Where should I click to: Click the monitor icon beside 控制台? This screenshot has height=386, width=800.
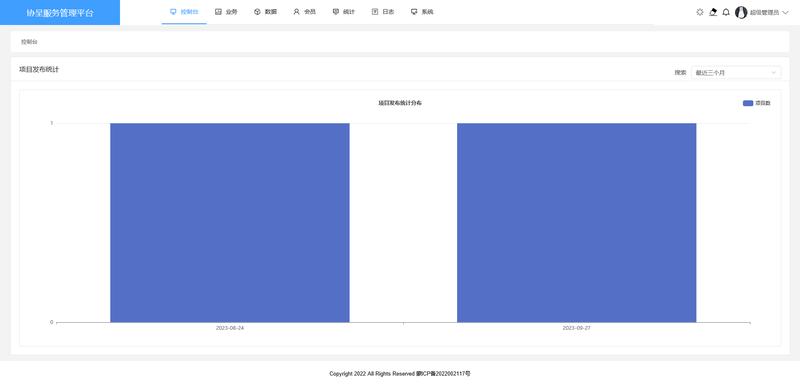(x=173, y=12)
